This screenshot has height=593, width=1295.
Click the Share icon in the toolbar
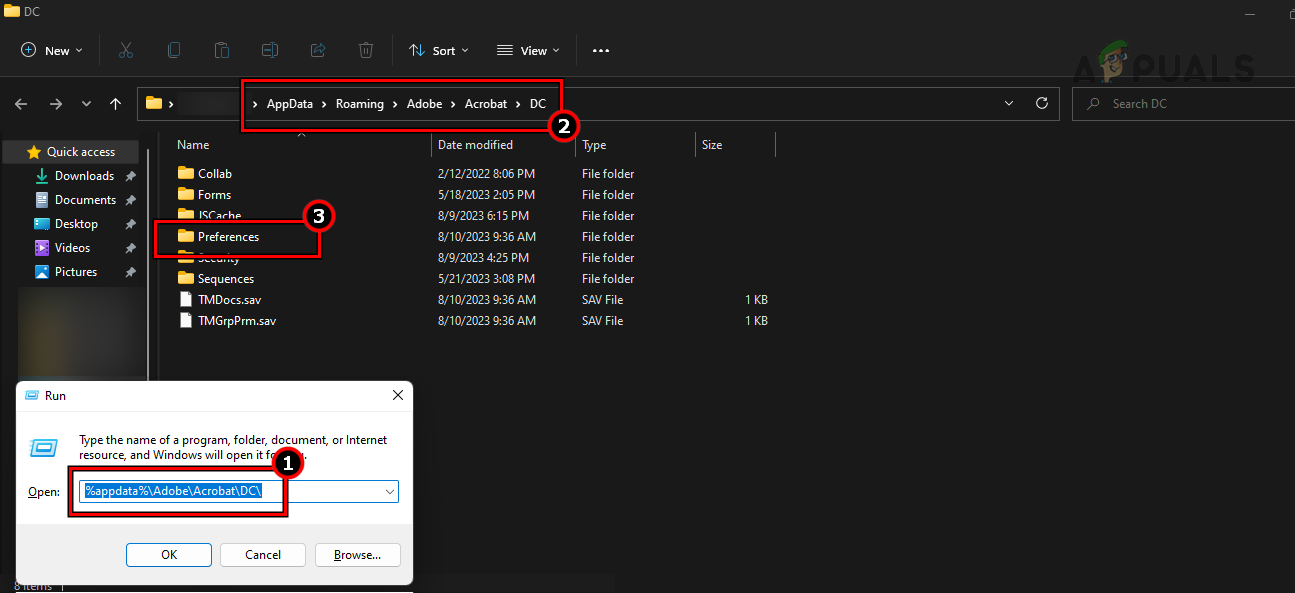(x=318, y=50)
